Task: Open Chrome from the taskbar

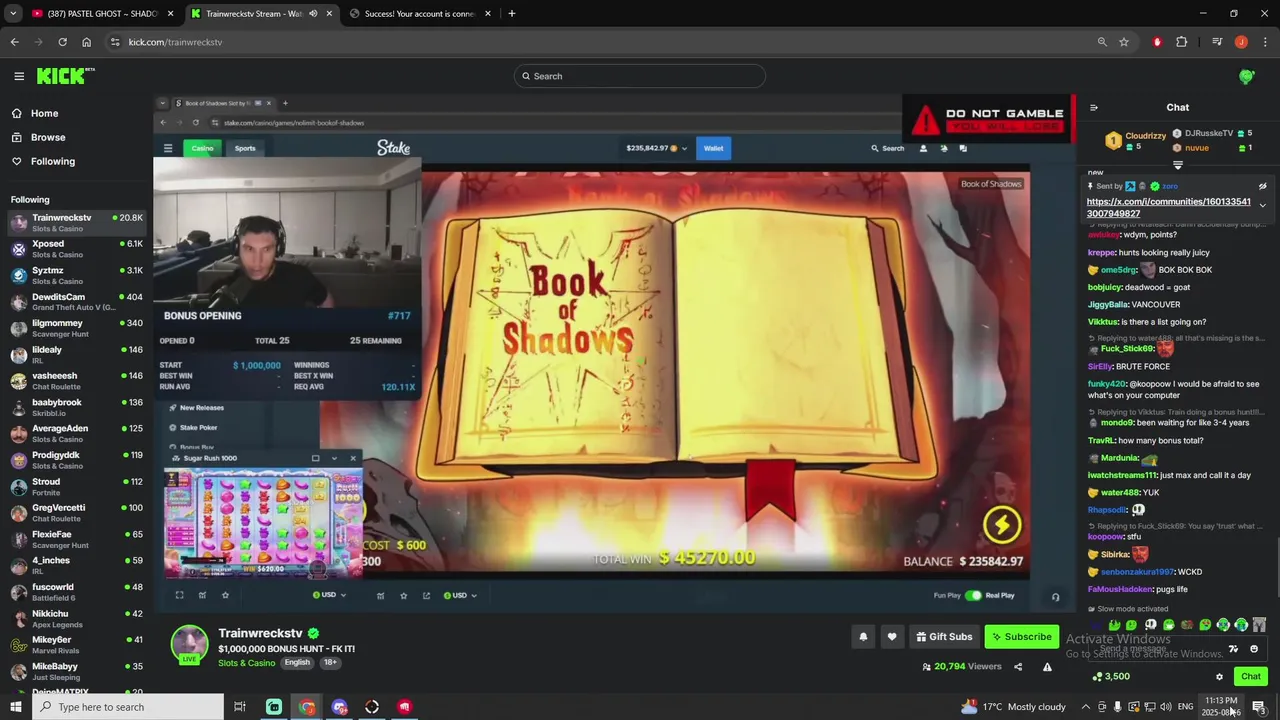Action: 306,707
